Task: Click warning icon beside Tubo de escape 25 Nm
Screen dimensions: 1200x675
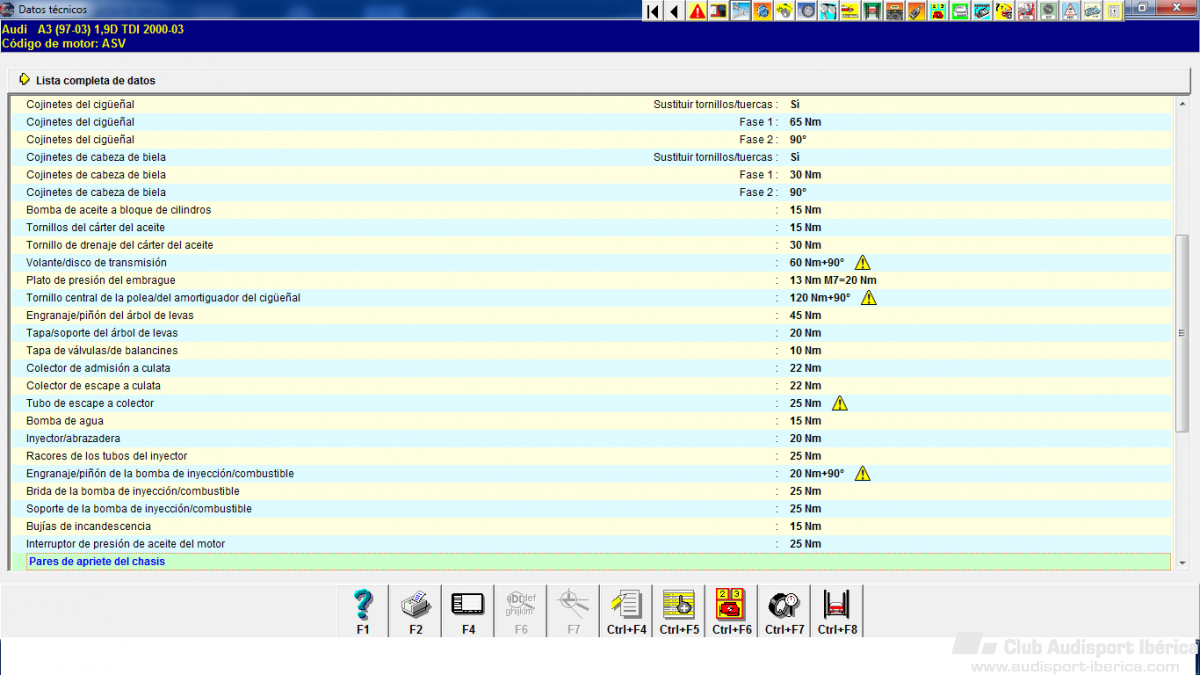Action: 840,403
